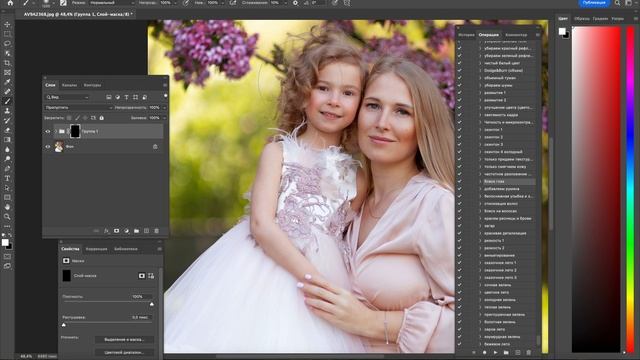This screenshot has width=640, height=360.
Task: Click the 'Цветовой диапазон...' button
Action: tap(124, 352)
